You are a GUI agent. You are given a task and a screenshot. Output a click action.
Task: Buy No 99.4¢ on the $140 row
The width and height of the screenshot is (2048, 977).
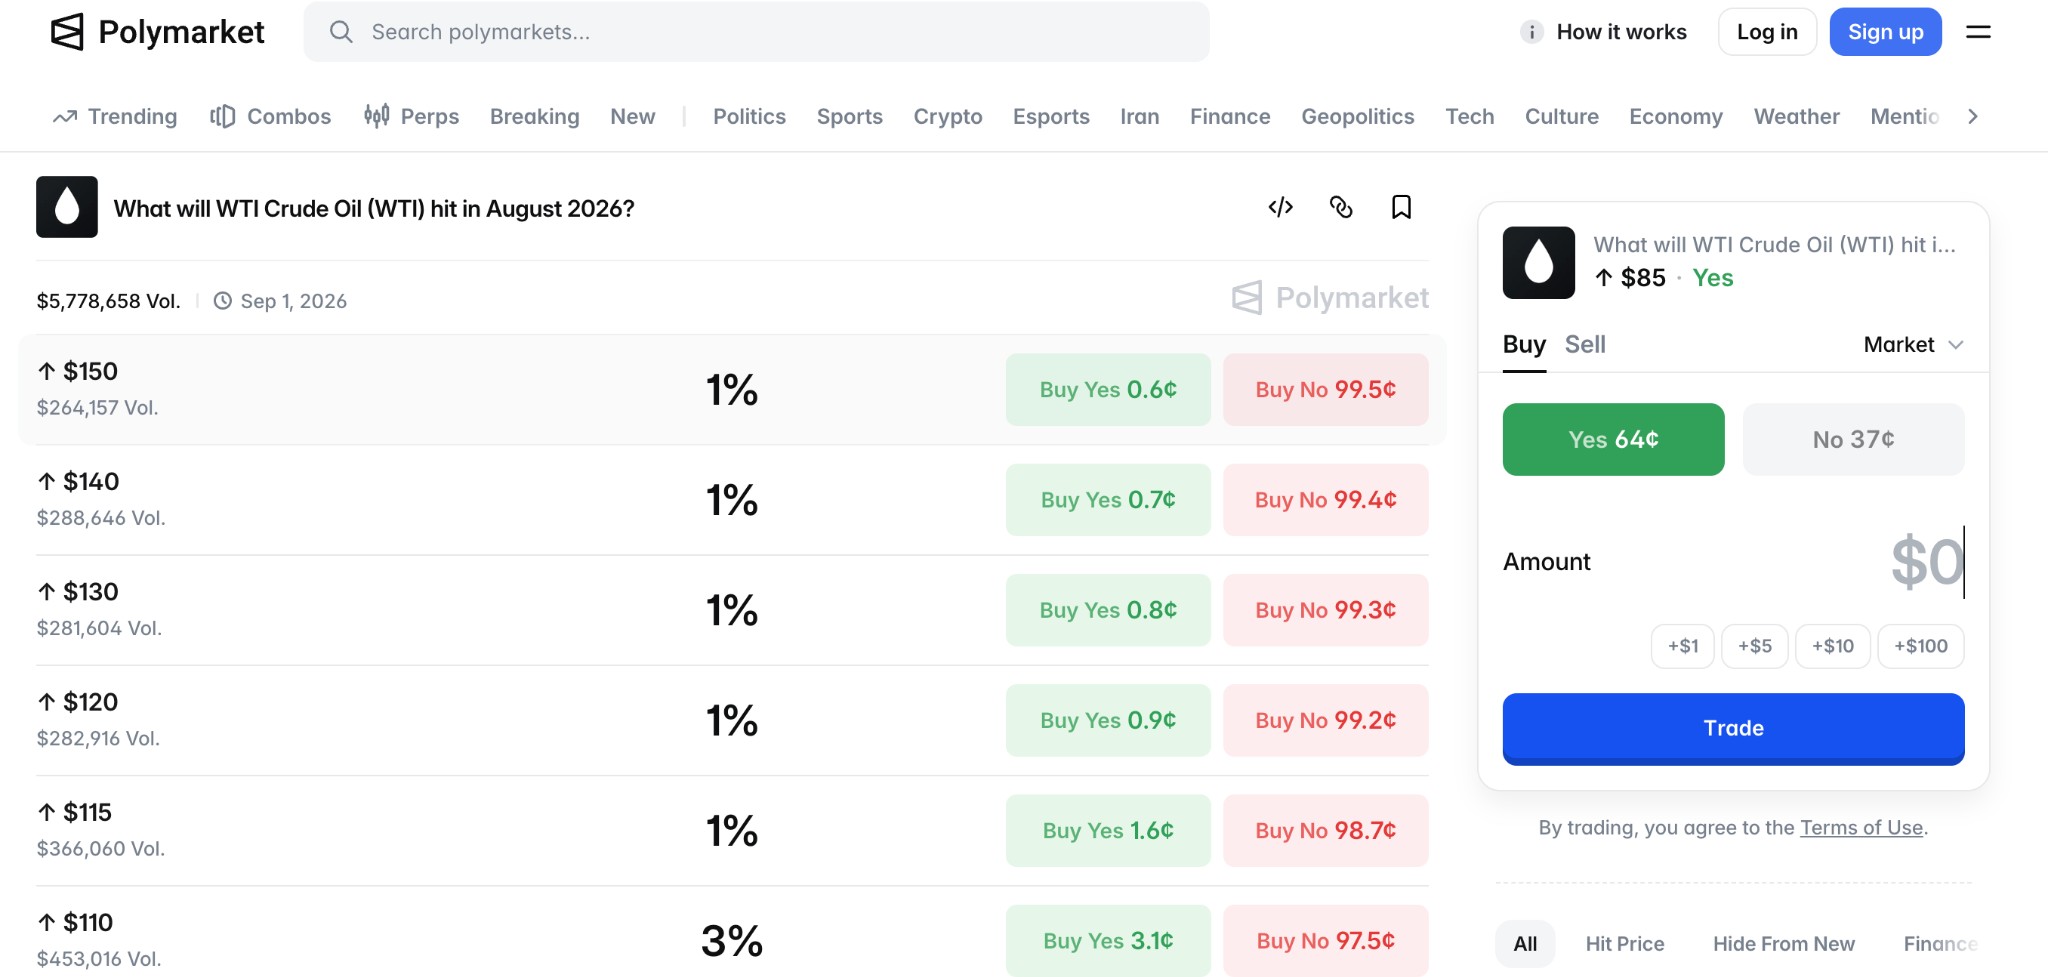coord(1326,500)
